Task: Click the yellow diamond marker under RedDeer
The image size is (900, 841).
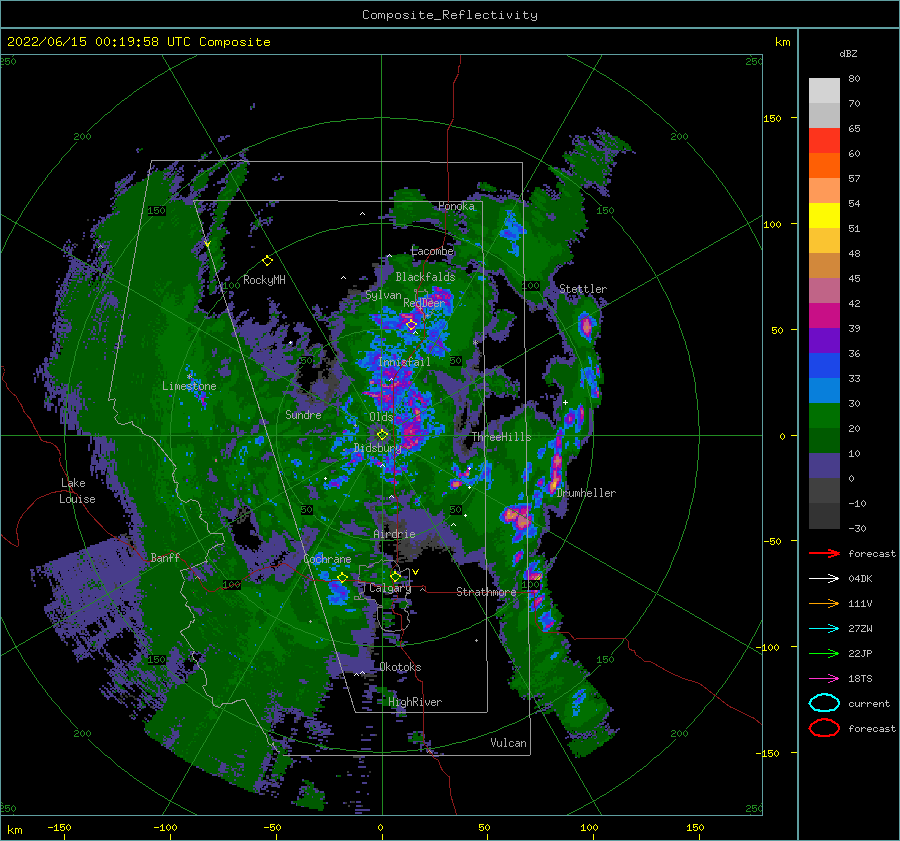Action: click(x=411, y=325)
